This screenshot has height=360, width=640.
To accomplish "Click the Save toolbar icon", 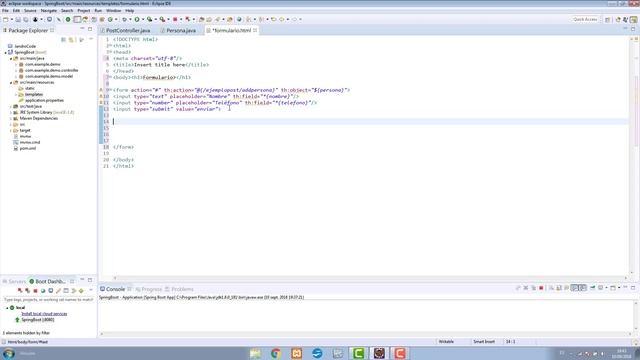I will pyautogui.click(x=18, y=19).
